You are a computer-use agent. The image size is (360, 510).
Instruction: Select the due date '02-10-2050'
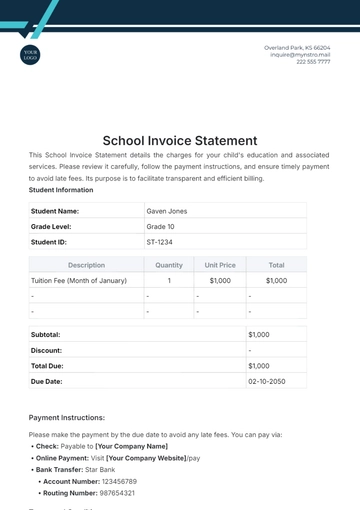(x=267, y=382)
